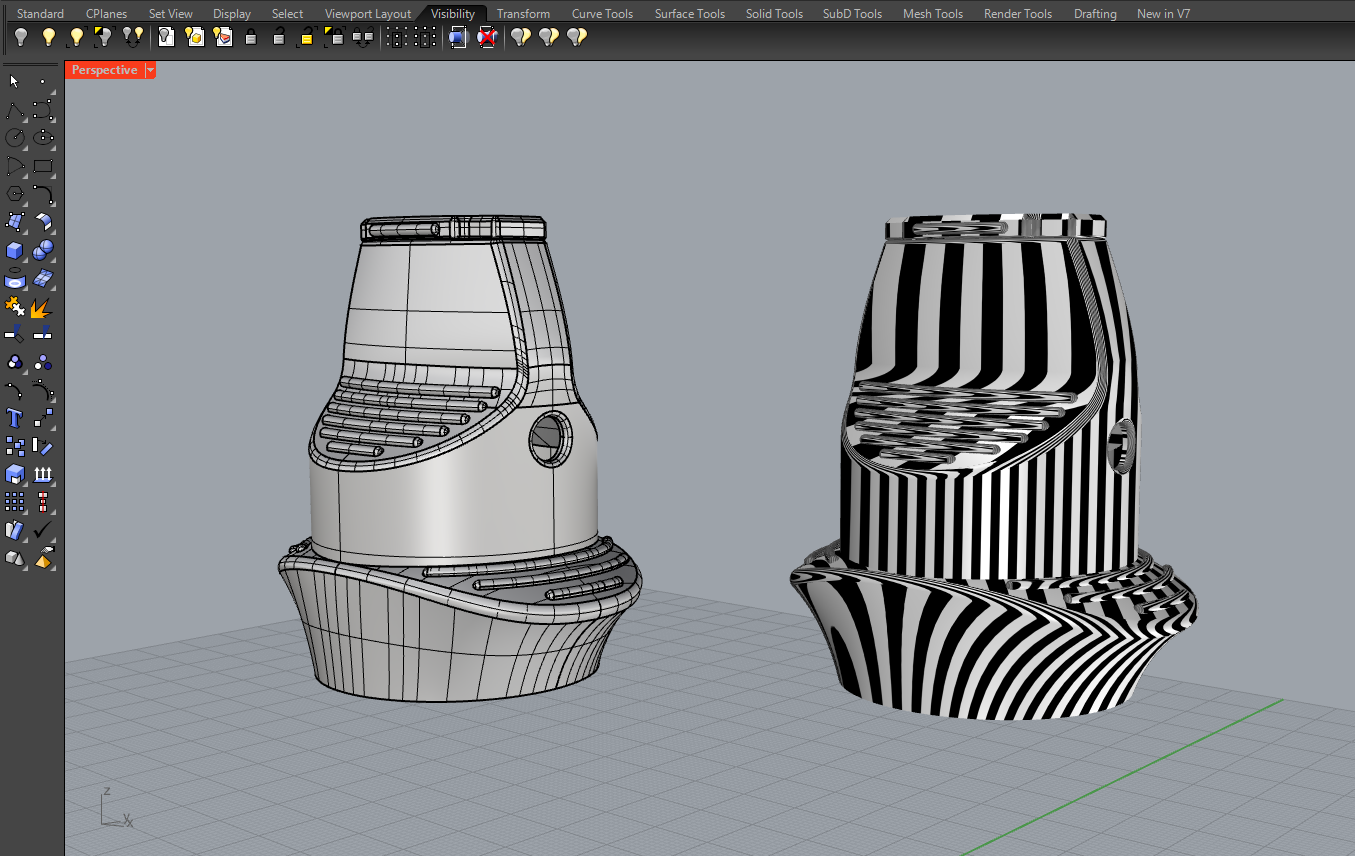
Task: Choose Surface from corner points tool
Action: tap(15, 221)
